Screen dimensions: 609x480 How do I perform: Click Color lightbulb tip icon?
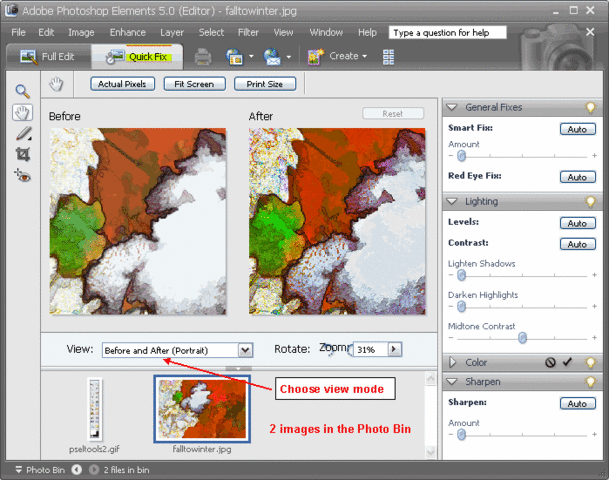click(590, 362)
